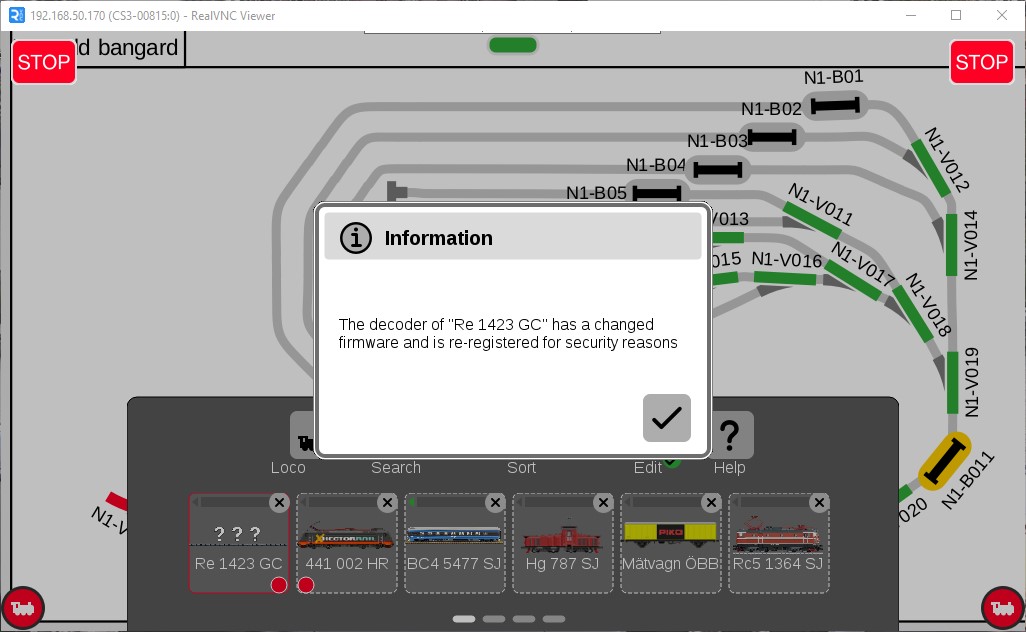1026x632 pixels.
Task: Click the N1-B04 track label
Action: point(656,165)
